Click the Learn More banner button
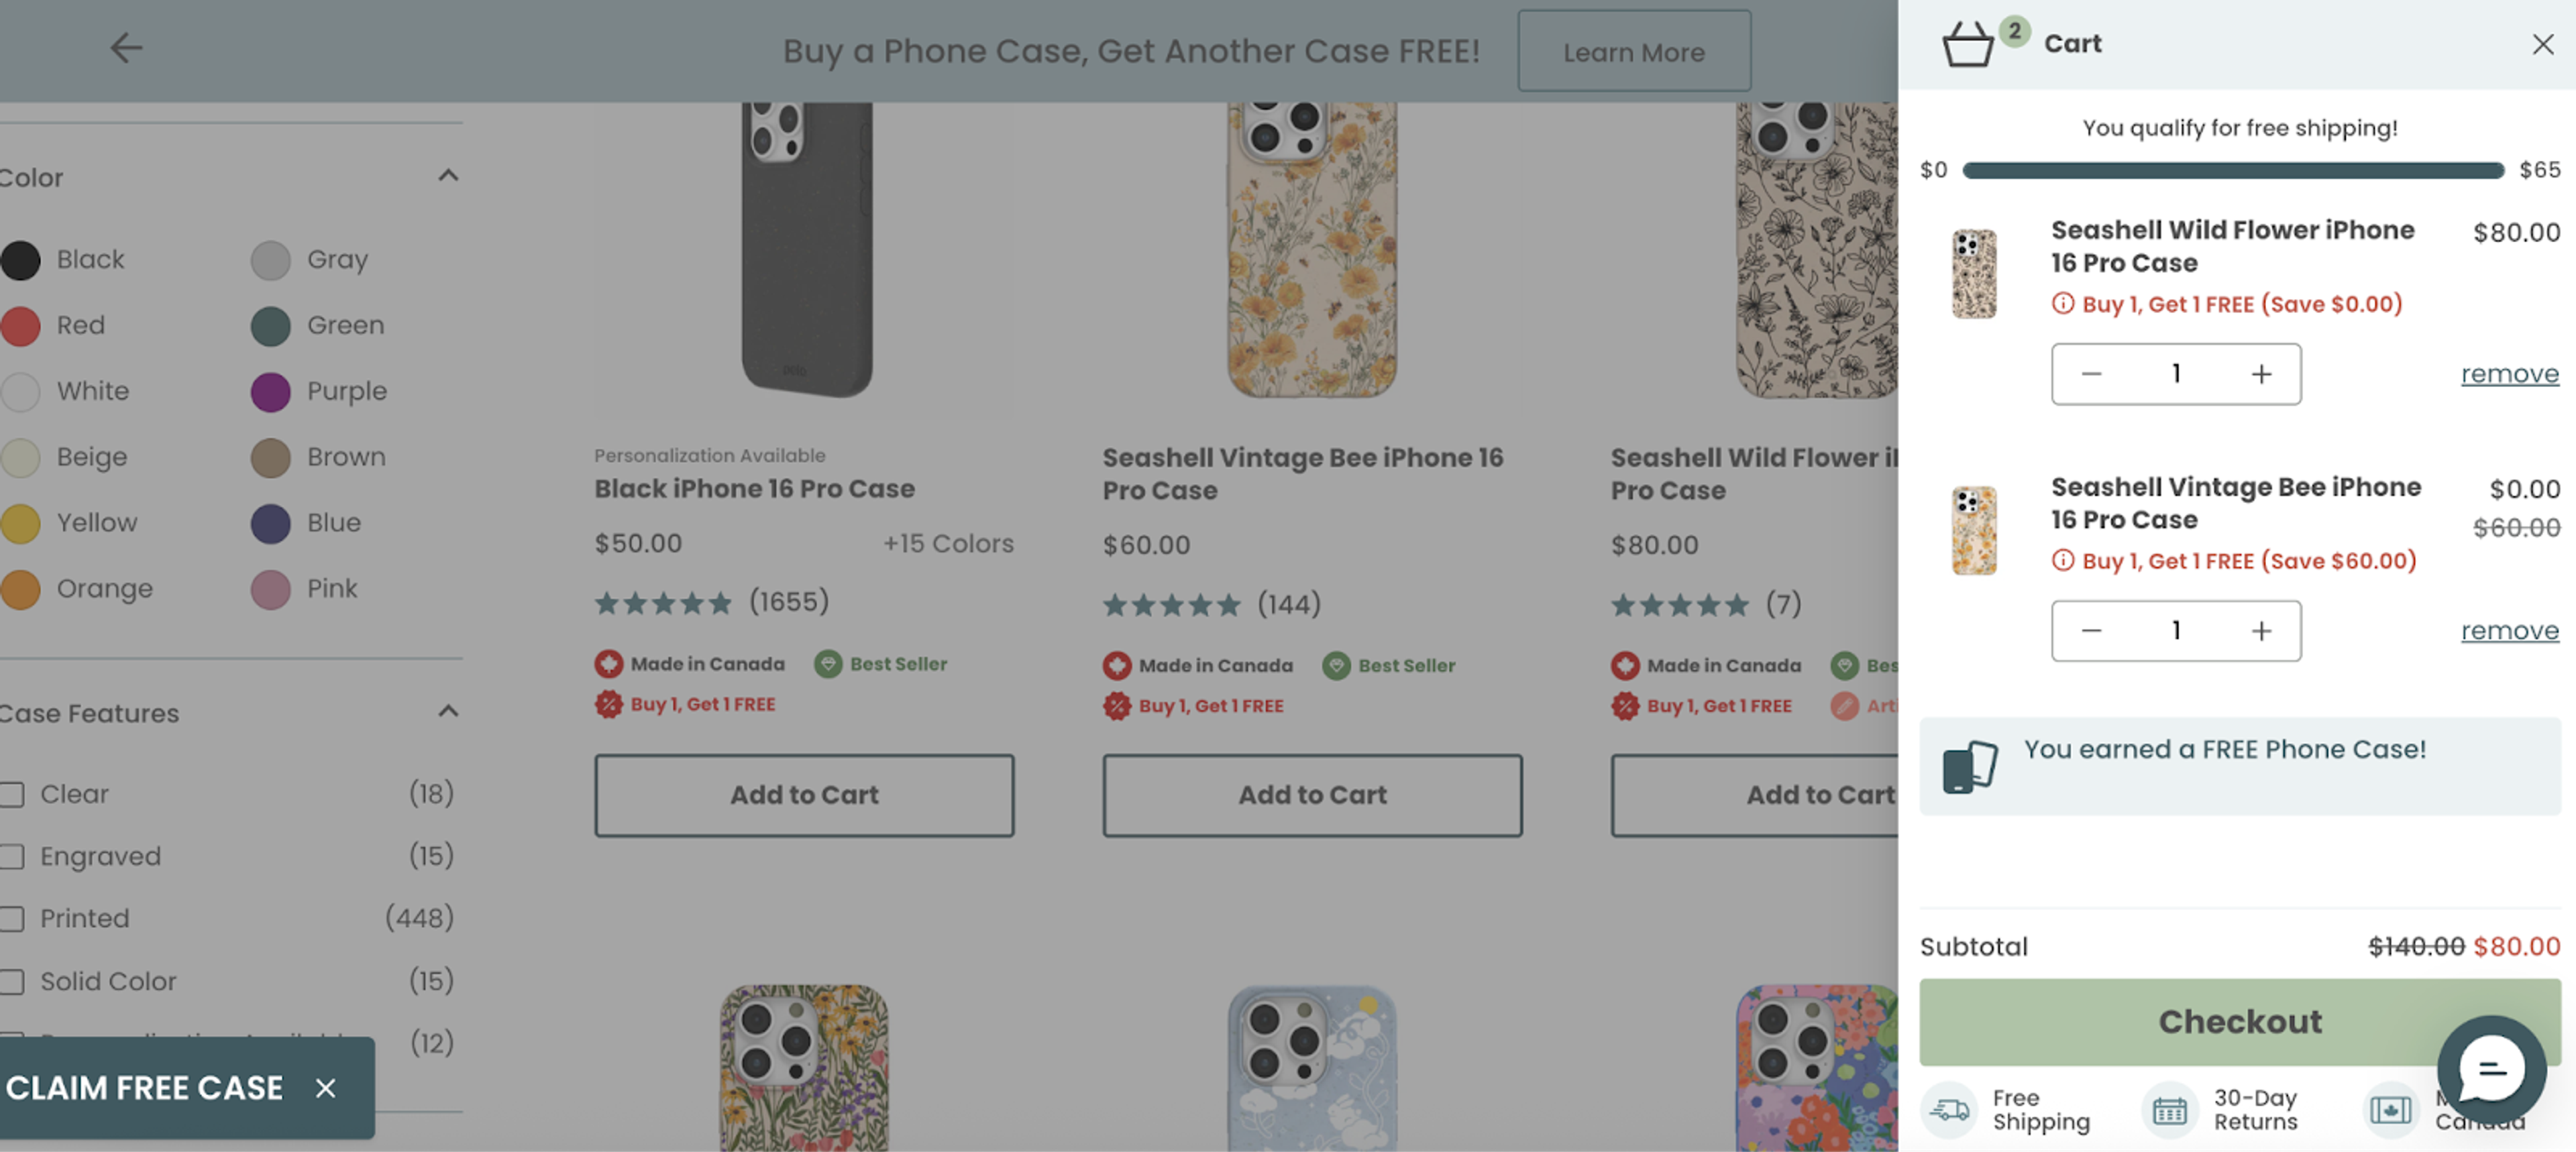 tap(1634, 51)
